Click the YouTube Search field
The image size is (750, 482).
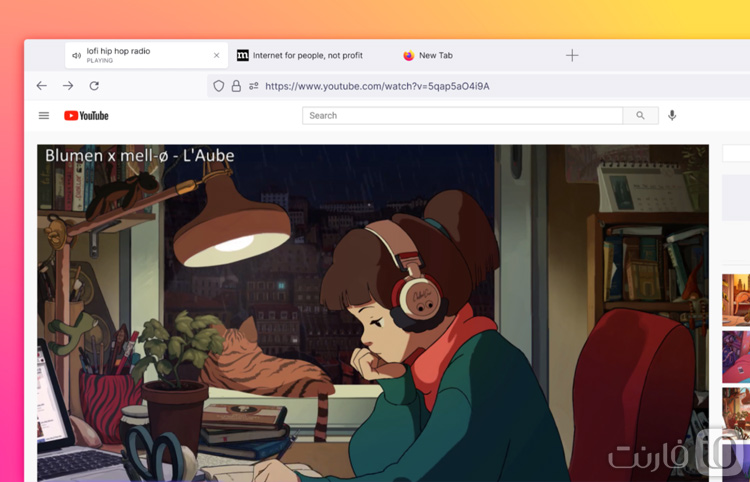click(x=462, y=115)
